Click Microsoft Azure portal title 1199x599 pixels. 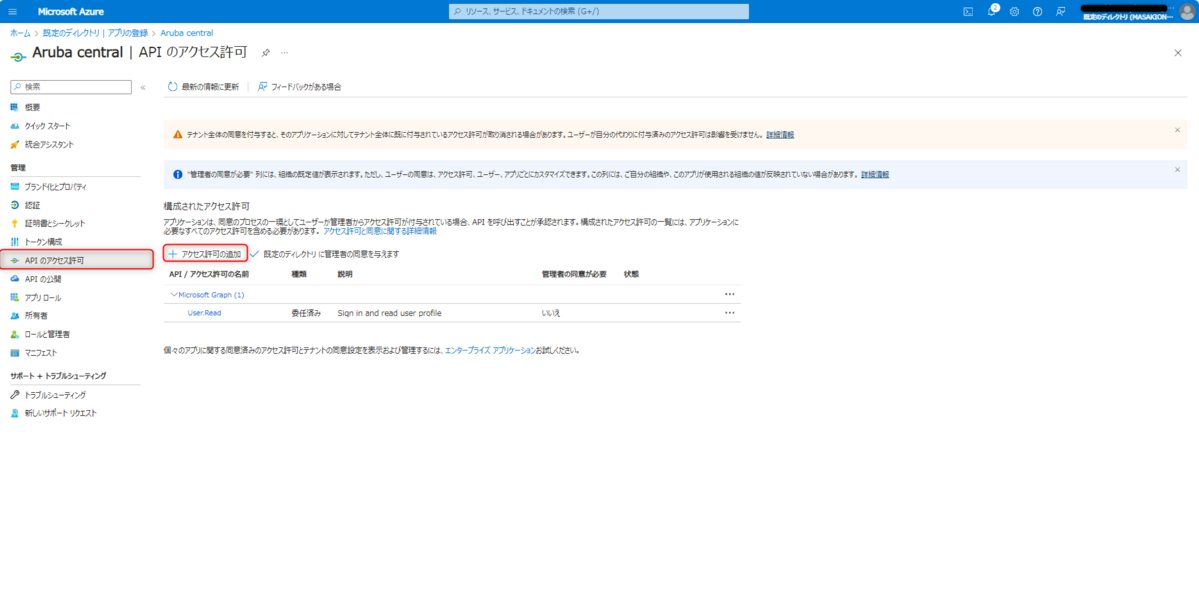click(x=71, y=11)
